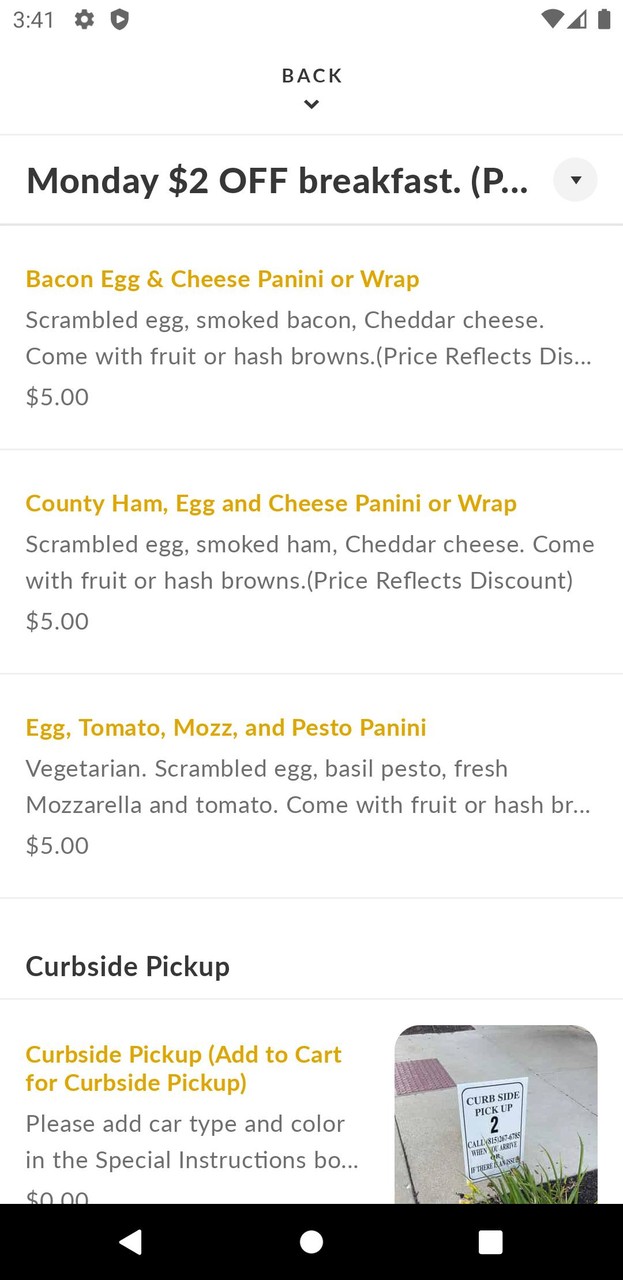Tap the battery icon in status bar
The width and height of the screenshot is (623, 1280).
(x=604, y=20)
